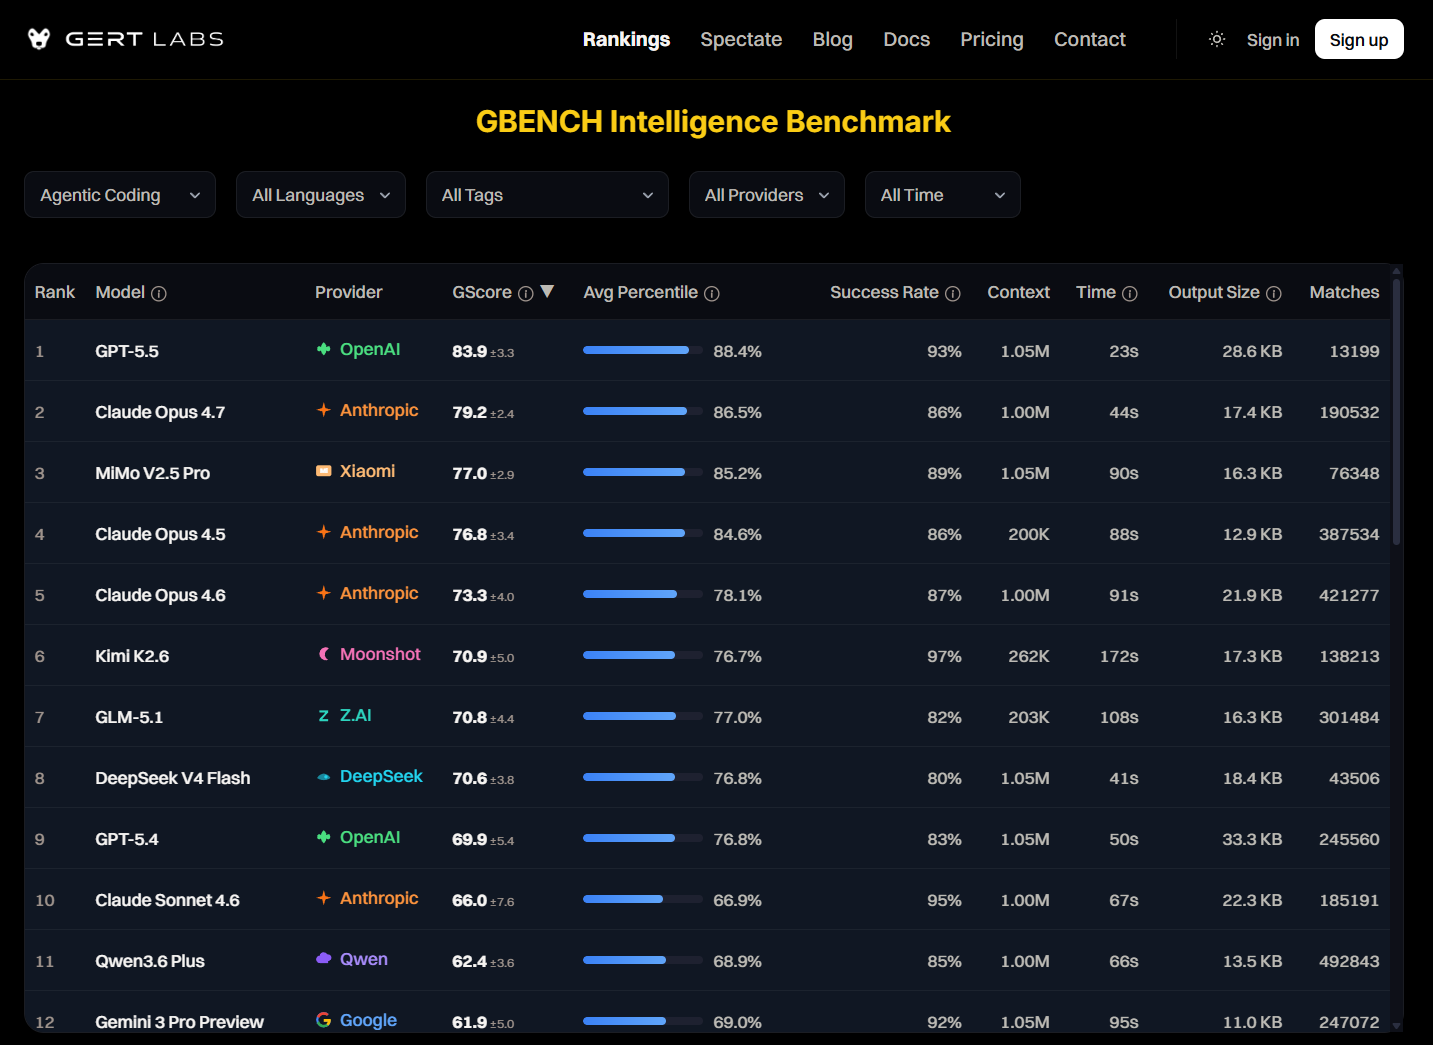Click the DeepSeek provider whale icon
1433x1045 pixels.
click(x=324, y=776)
